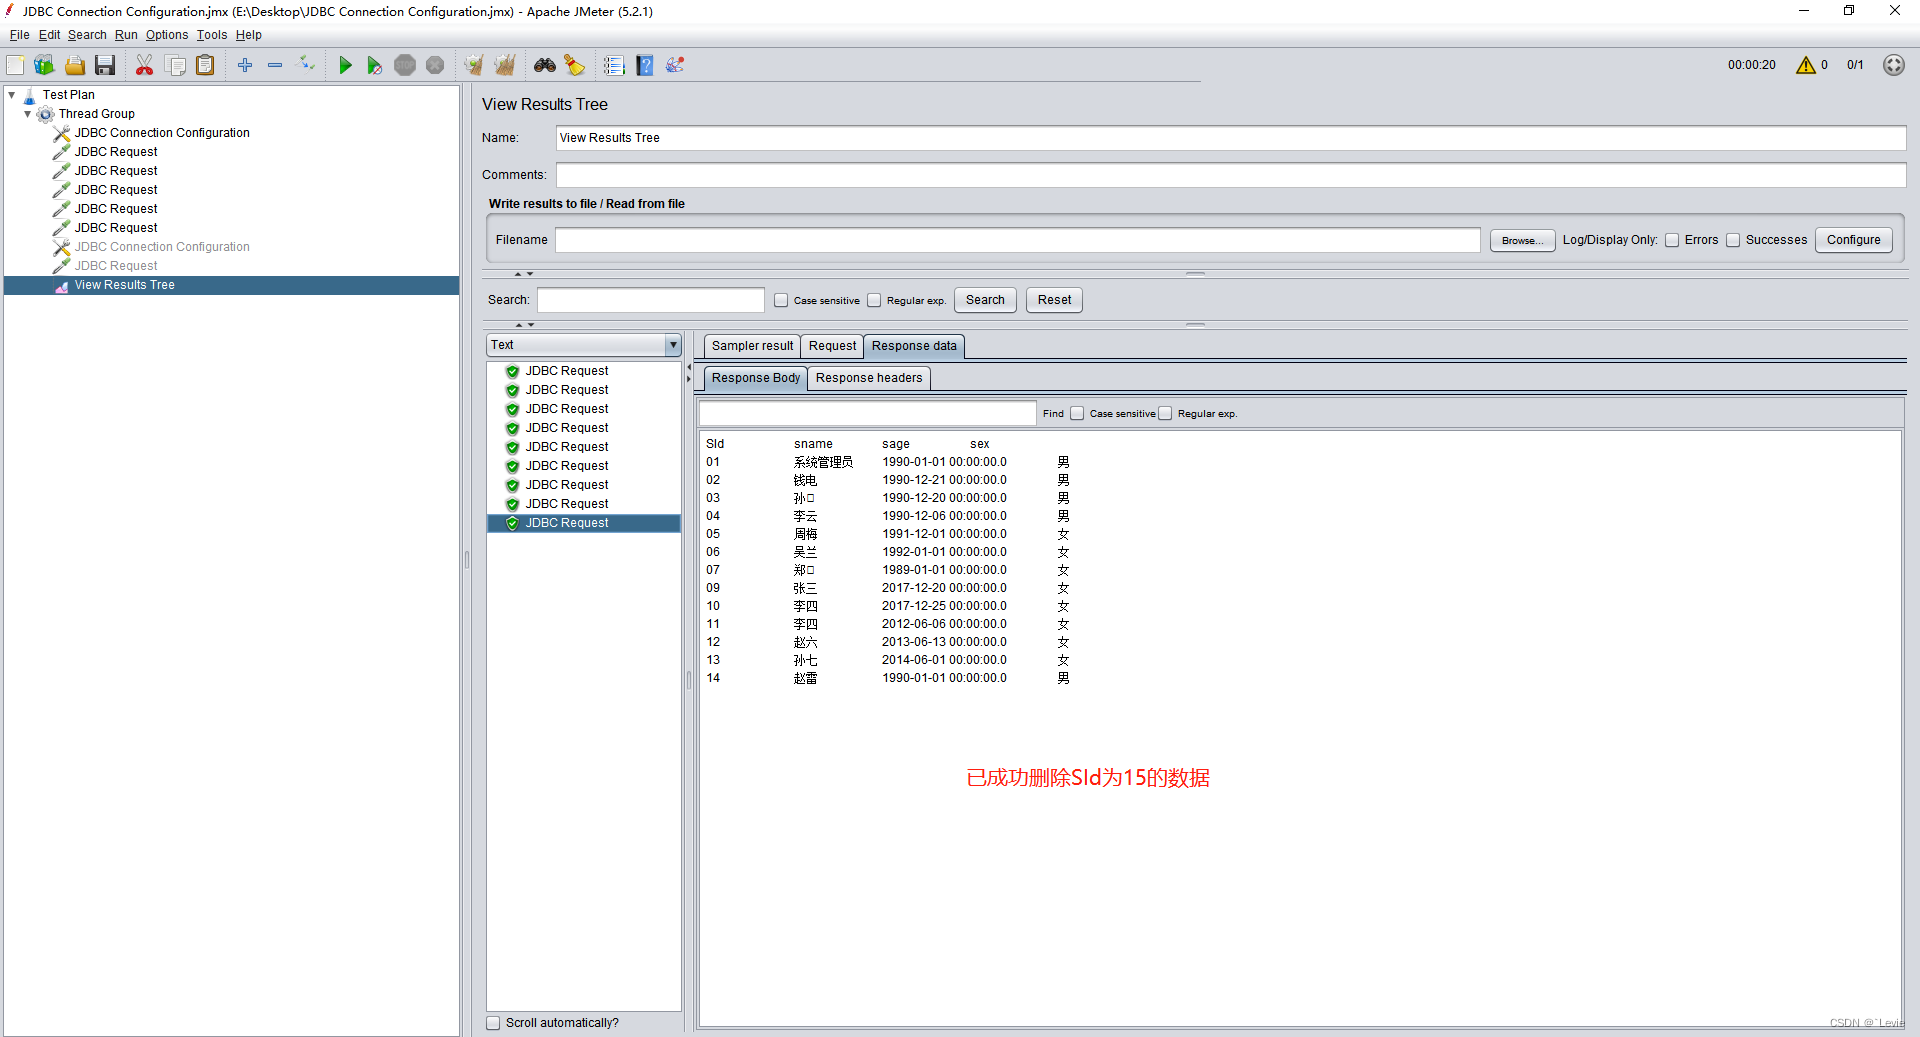Open the Options menu
This screenshot has width=1920, height=1037.
click(x=166, y=34)
